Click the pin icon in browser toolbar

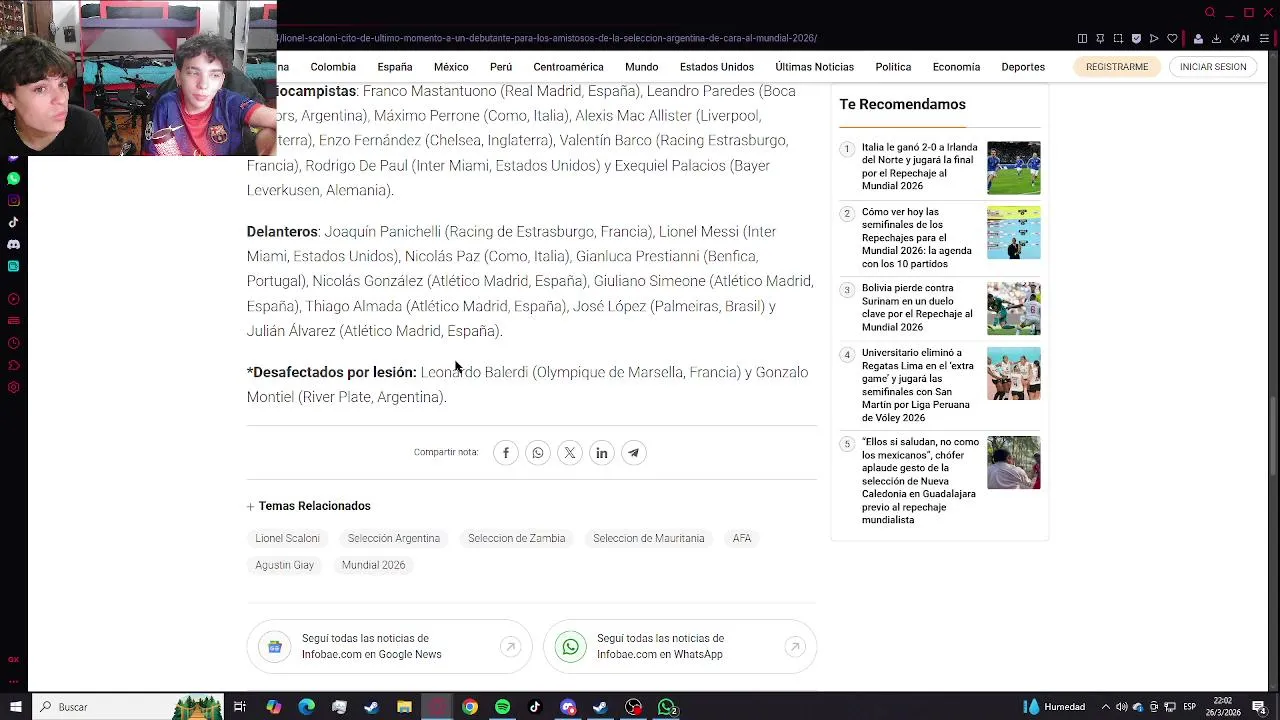click(x=1100, y=39)
